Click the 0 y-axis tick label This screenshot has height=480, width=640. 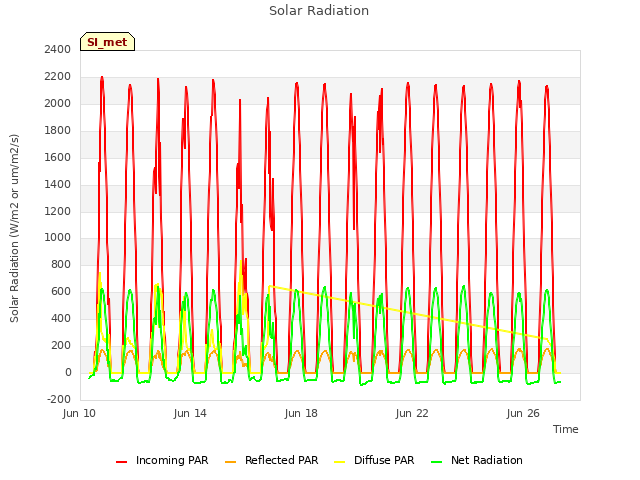[68, 372]
